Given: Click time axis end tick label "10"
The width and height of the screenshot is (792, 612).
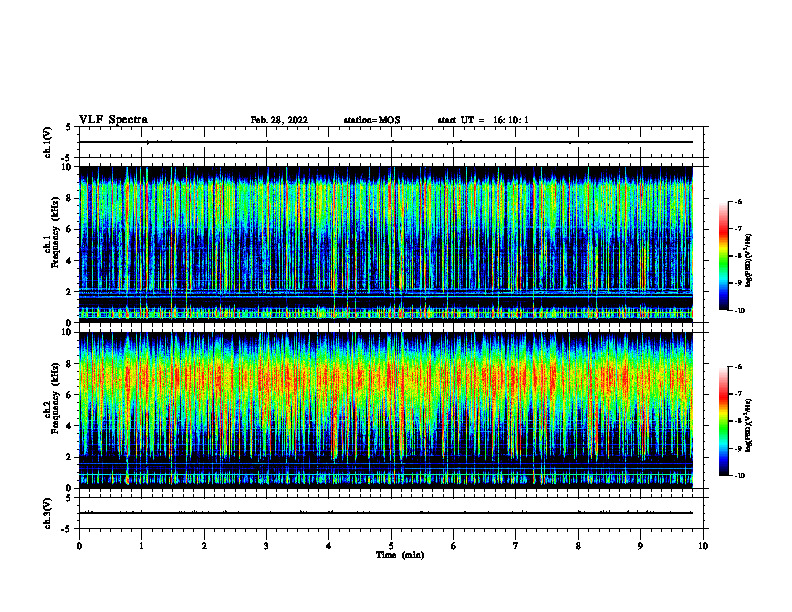Looking at the screenshot, I should point(703,546).
